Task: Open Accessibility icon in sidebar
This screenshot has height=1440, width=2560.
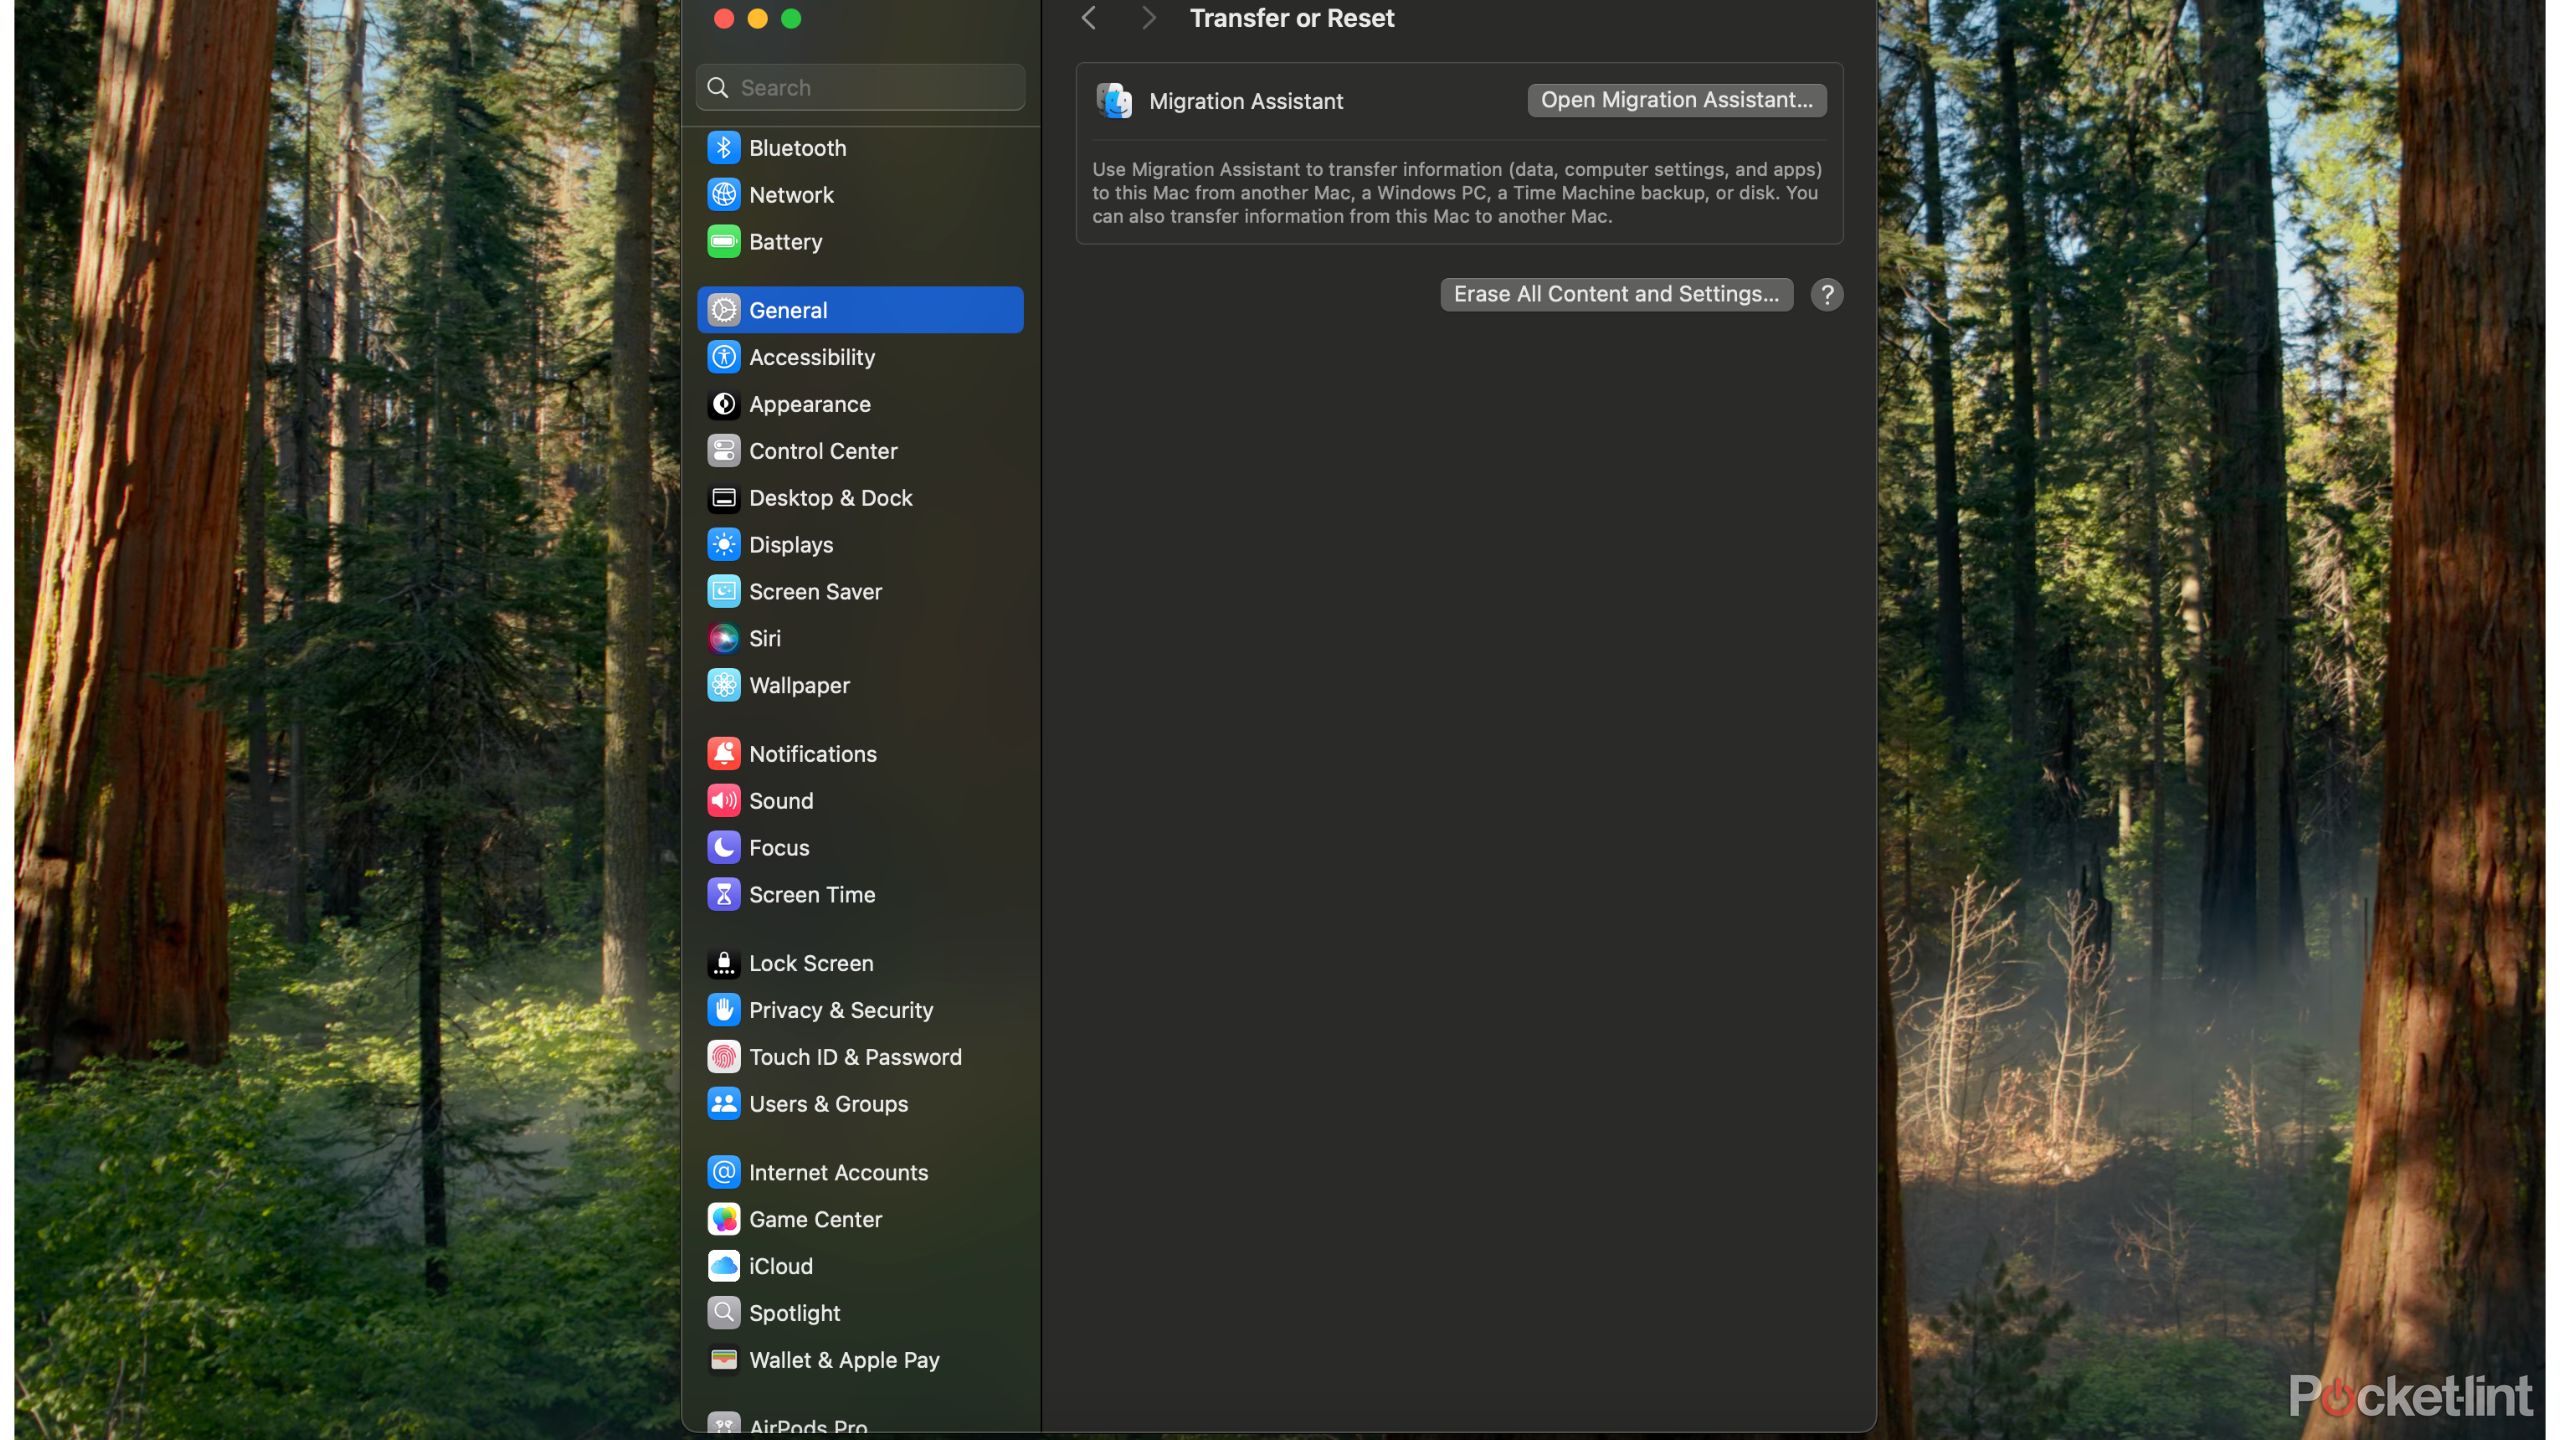Action: [724, 357]
